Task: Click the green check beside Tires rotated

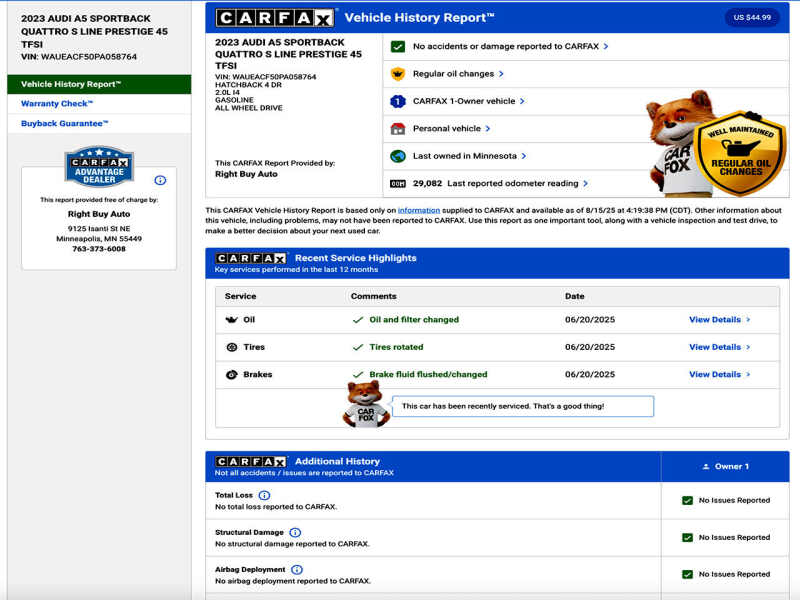Action: [x=358, y=347]
